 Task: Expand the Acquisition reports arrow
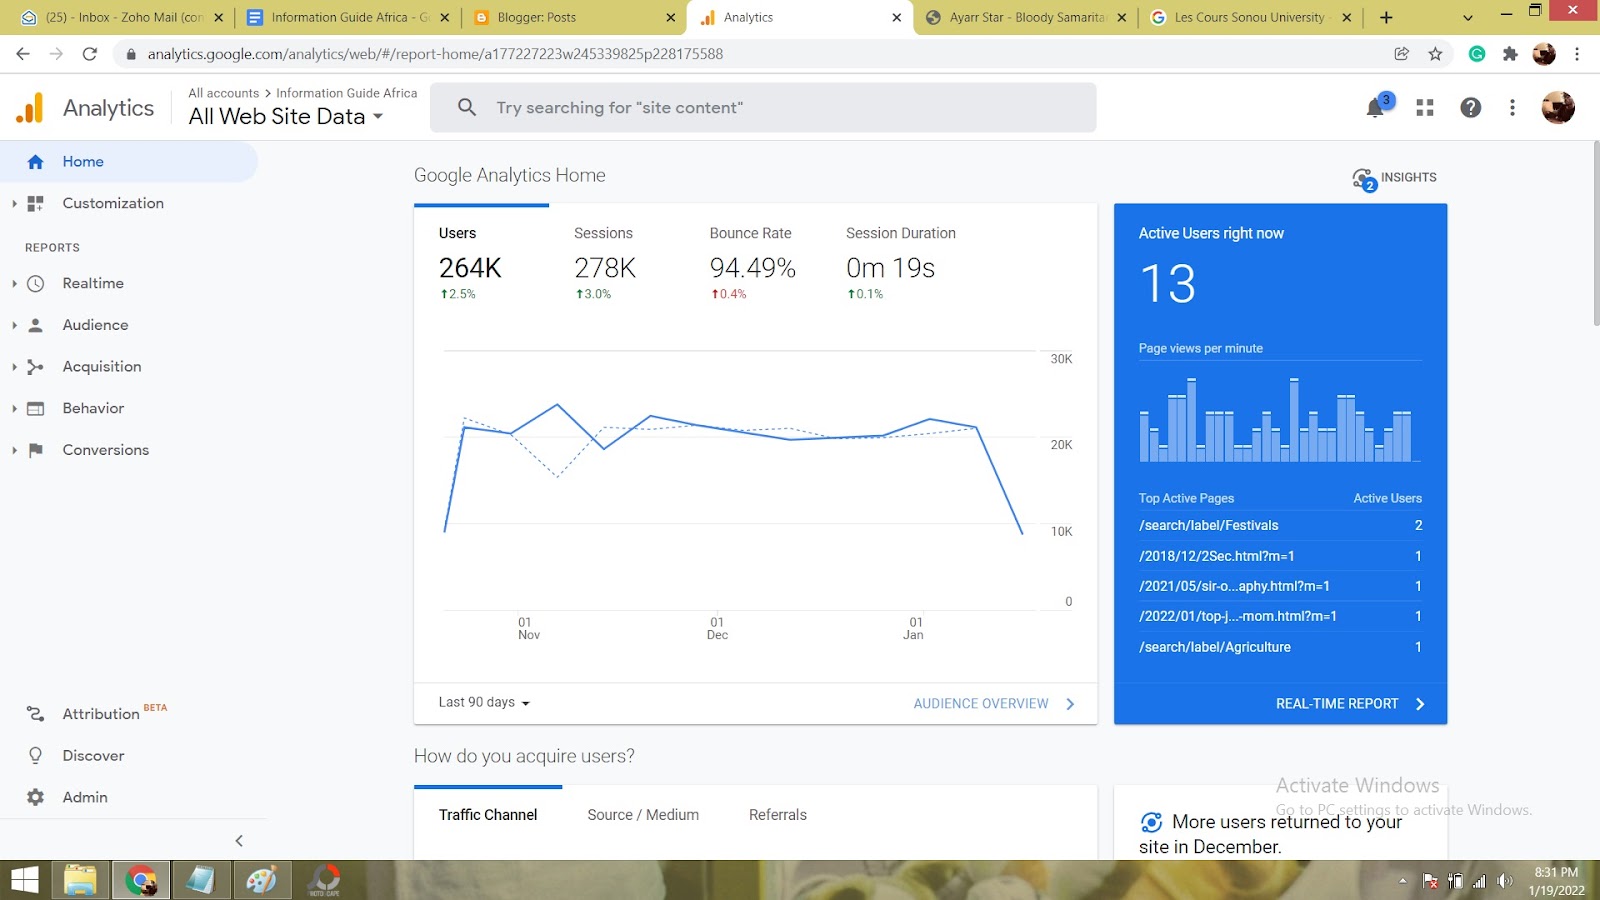pyautogui.click(x=14, y=367)
